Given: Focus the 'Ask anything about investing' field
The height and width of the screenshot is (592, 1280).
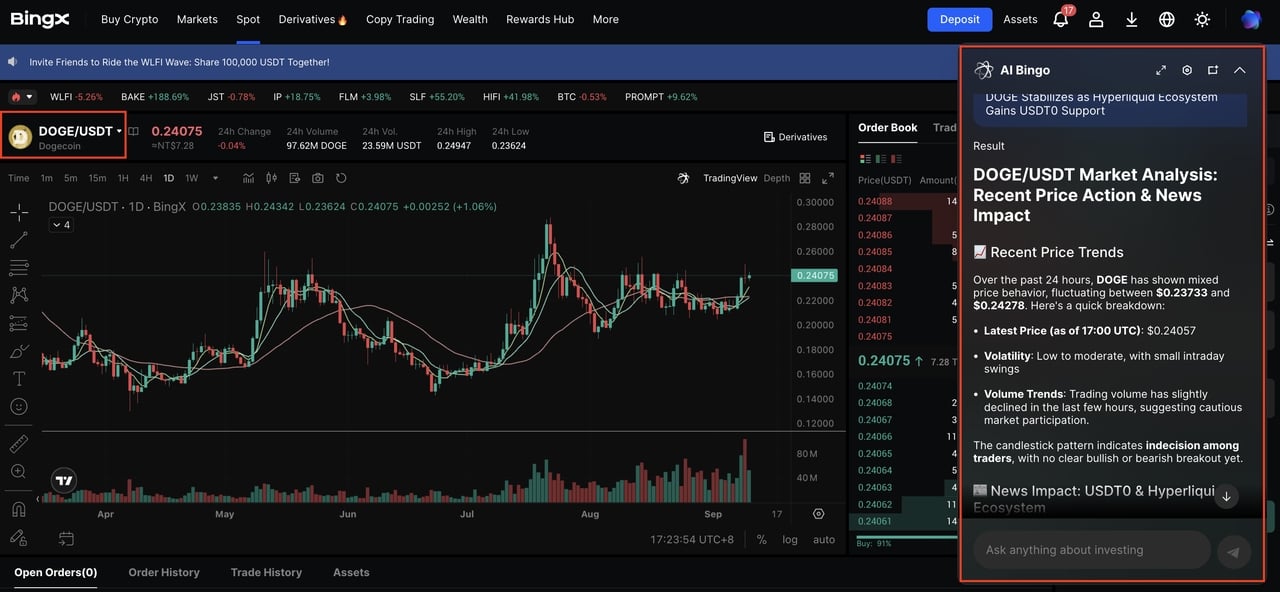Looking at the screenshot, I should (x=1092, y=550).
